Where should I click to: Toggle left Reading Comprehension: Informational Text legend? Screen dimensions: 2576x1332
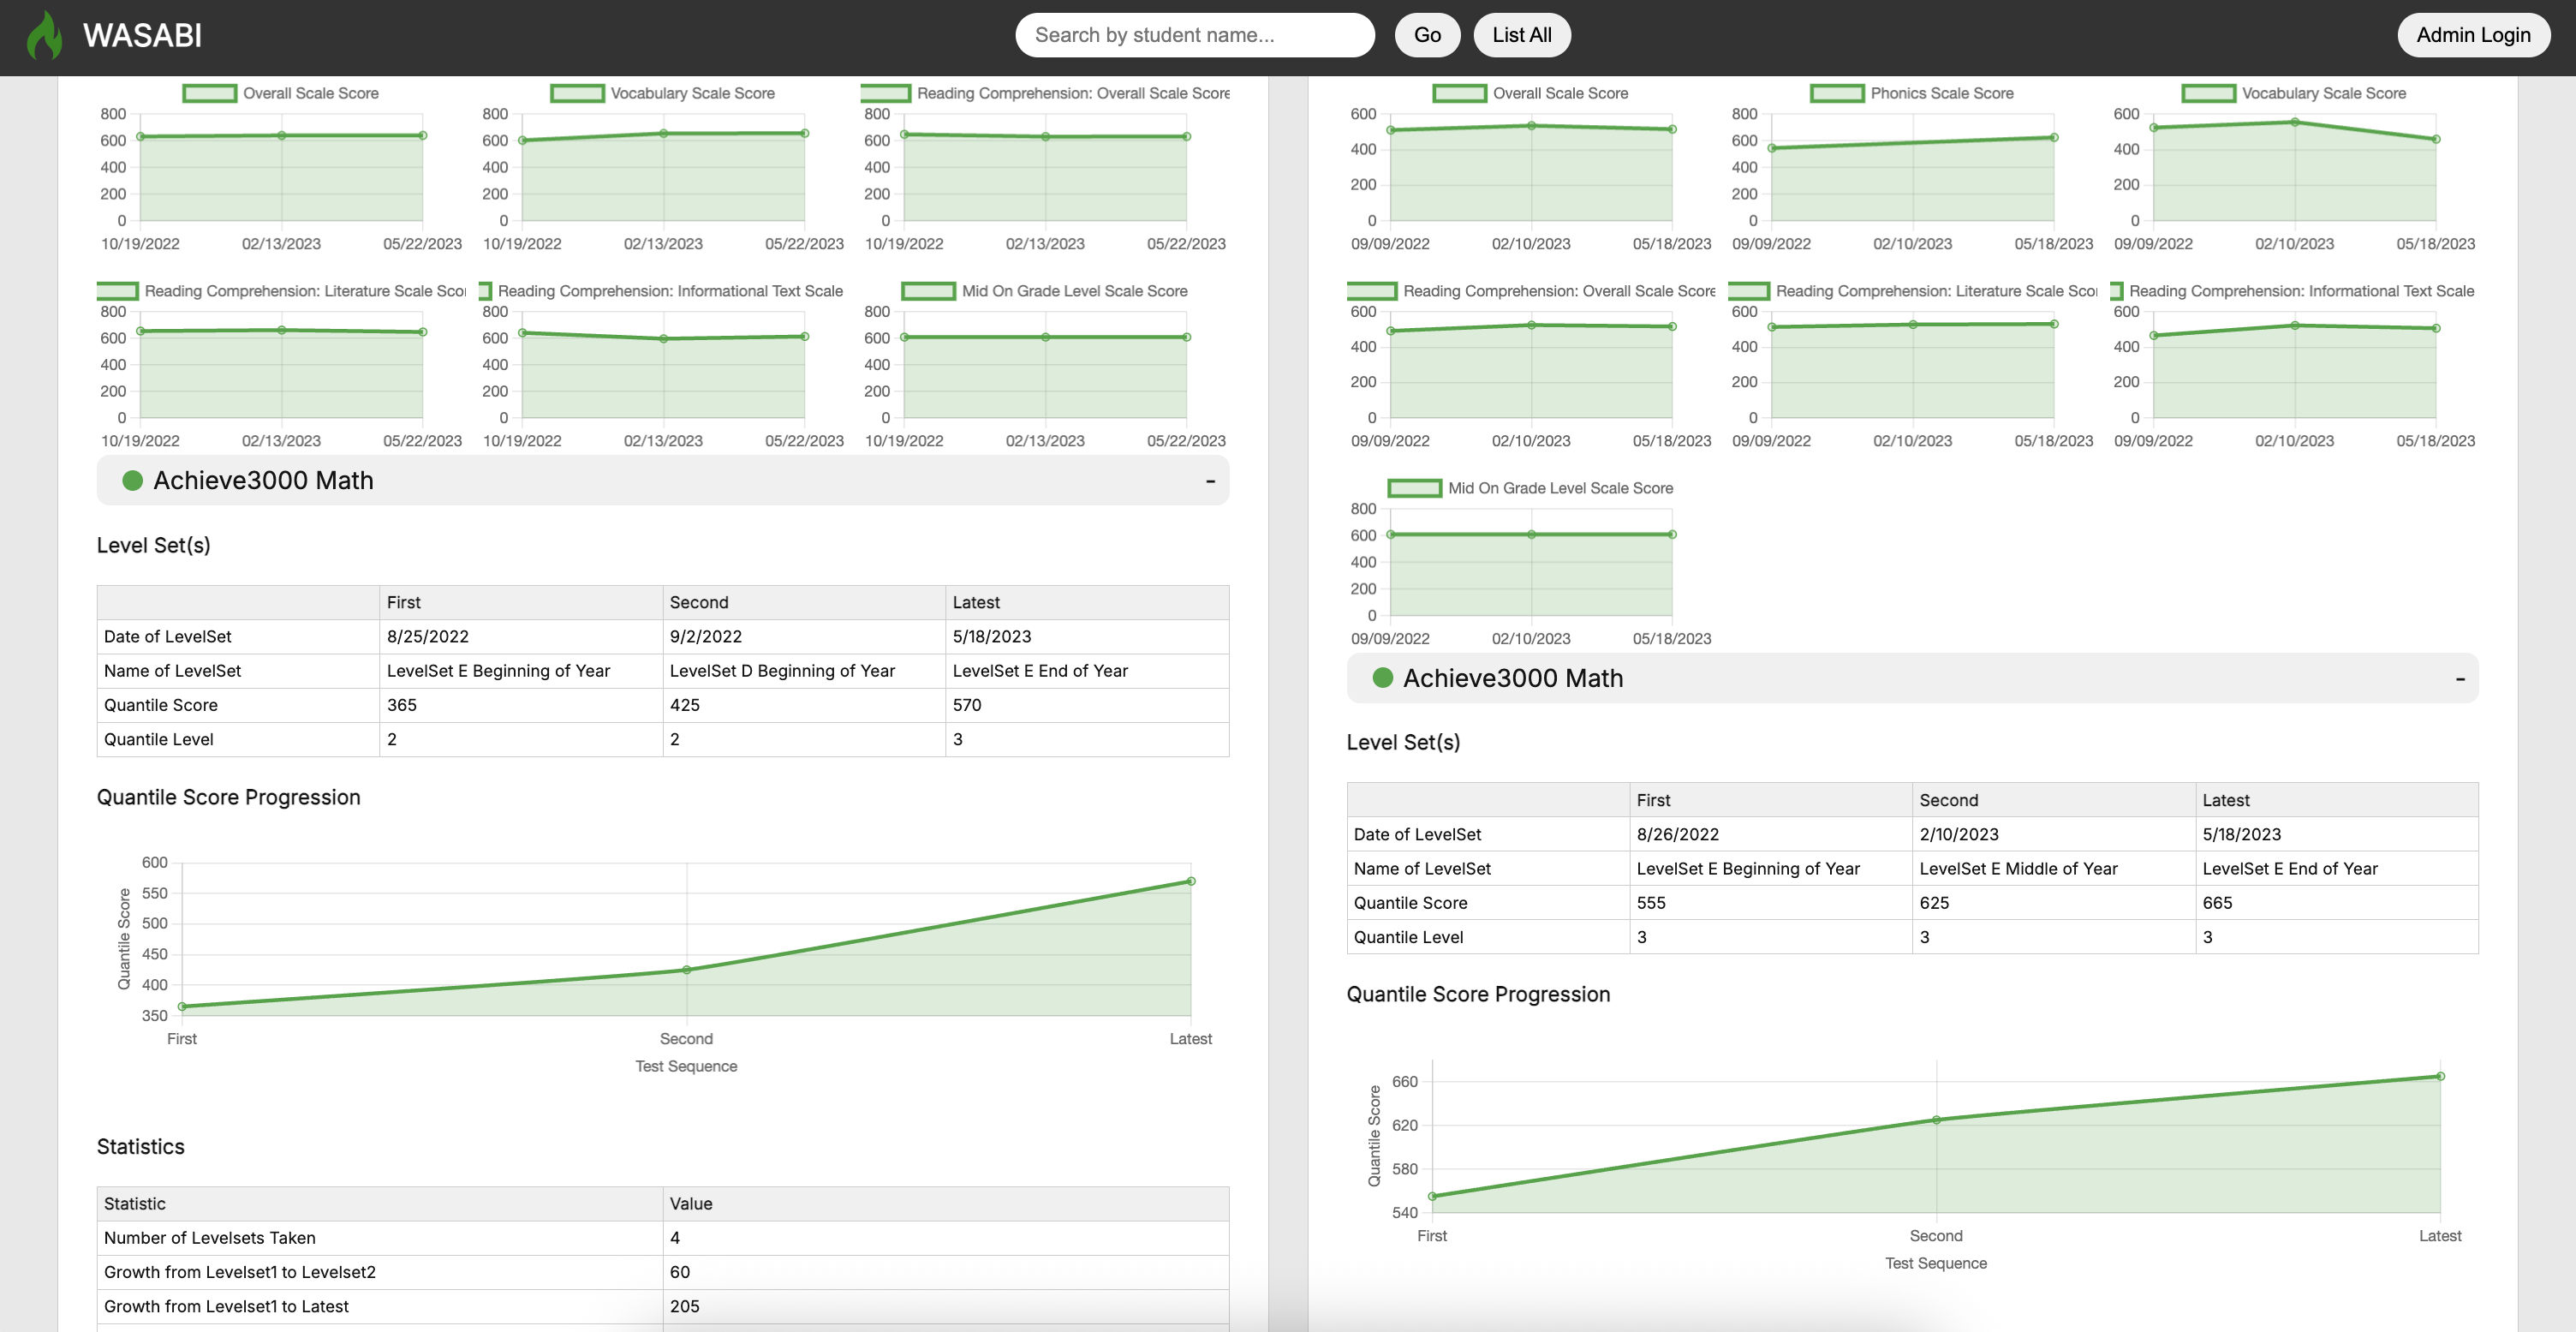click(485, 291)
